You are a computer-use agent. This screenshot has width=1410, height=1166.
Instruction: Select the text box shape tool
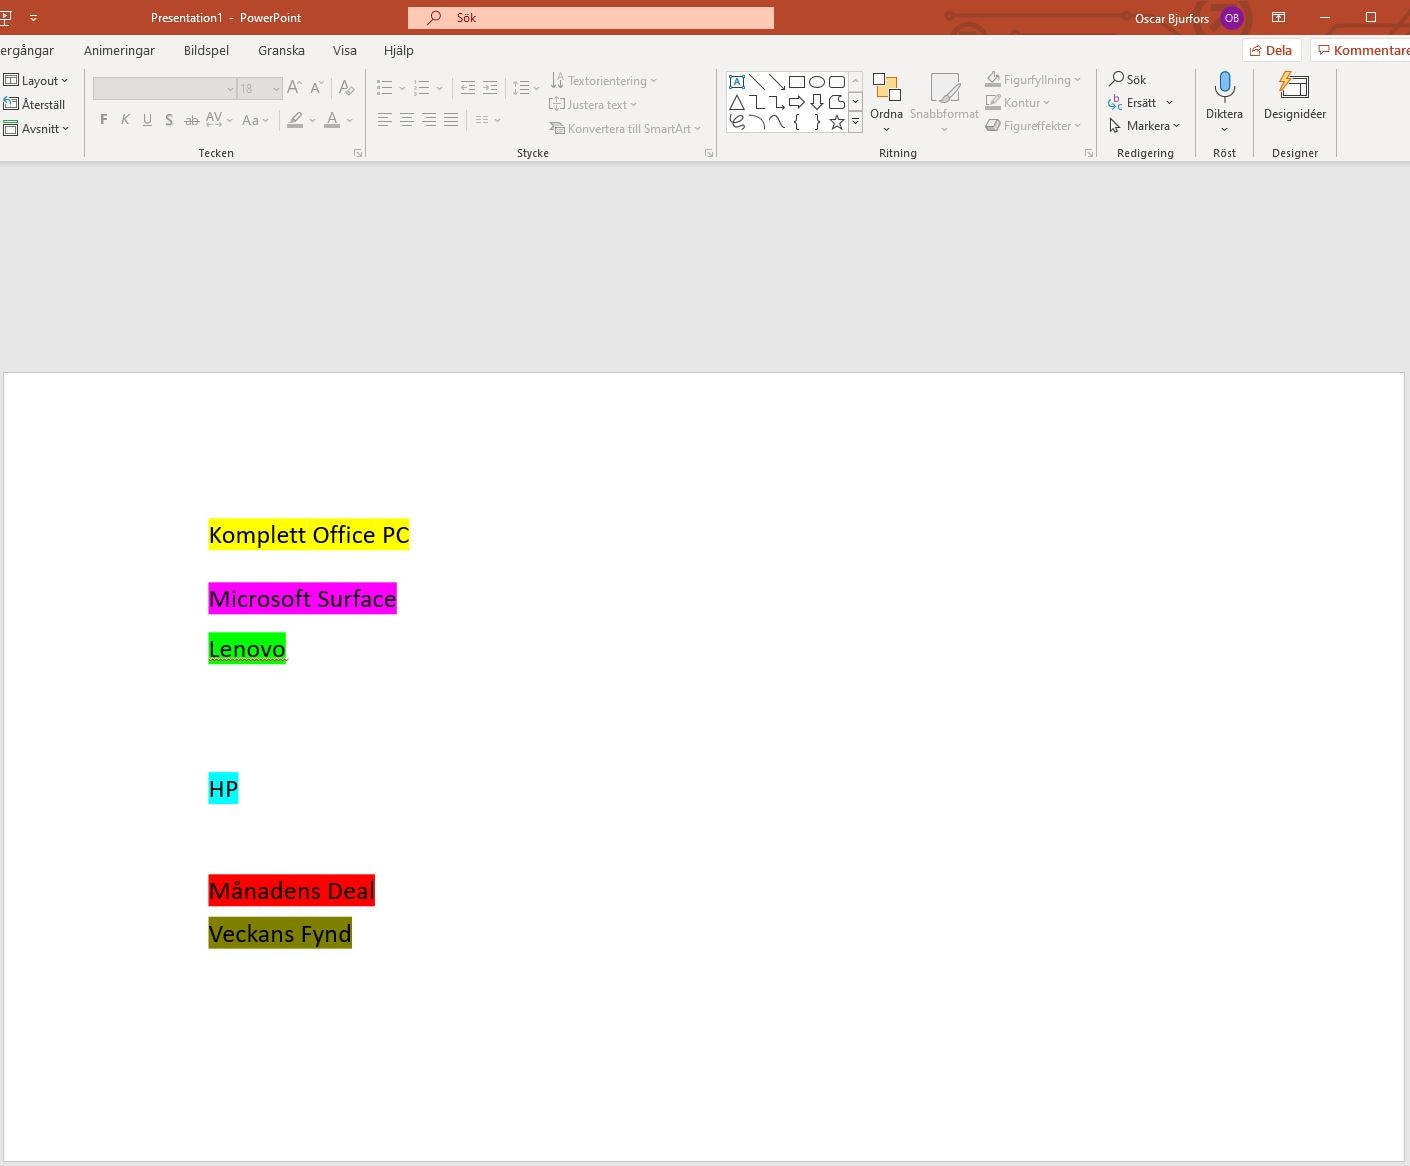(737, 82)
